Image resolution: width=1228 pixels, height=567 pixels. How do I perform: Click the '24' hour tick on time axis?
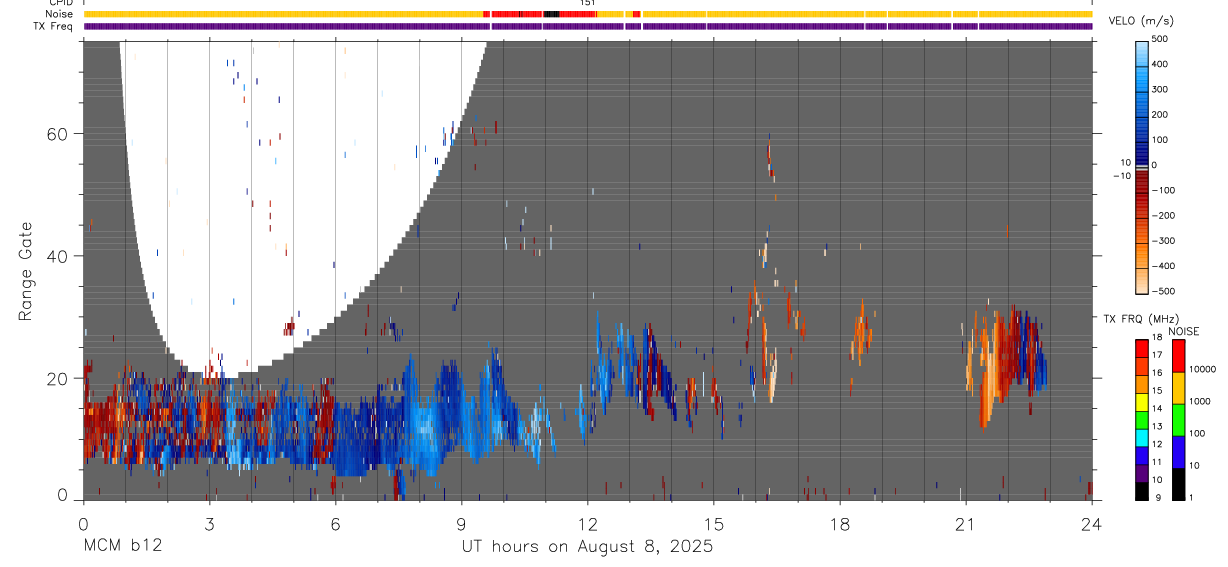click(1091, 523)
